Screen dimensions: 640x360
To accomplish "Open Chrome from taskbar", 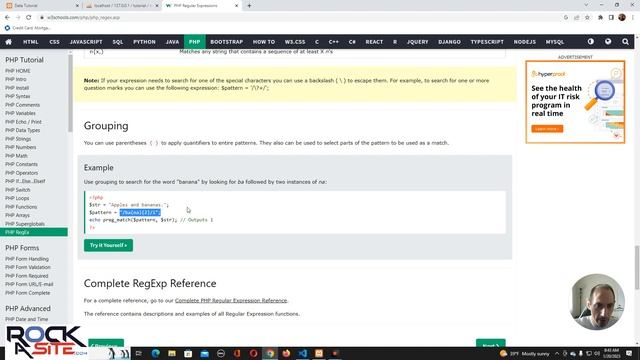I will [270, 353].
